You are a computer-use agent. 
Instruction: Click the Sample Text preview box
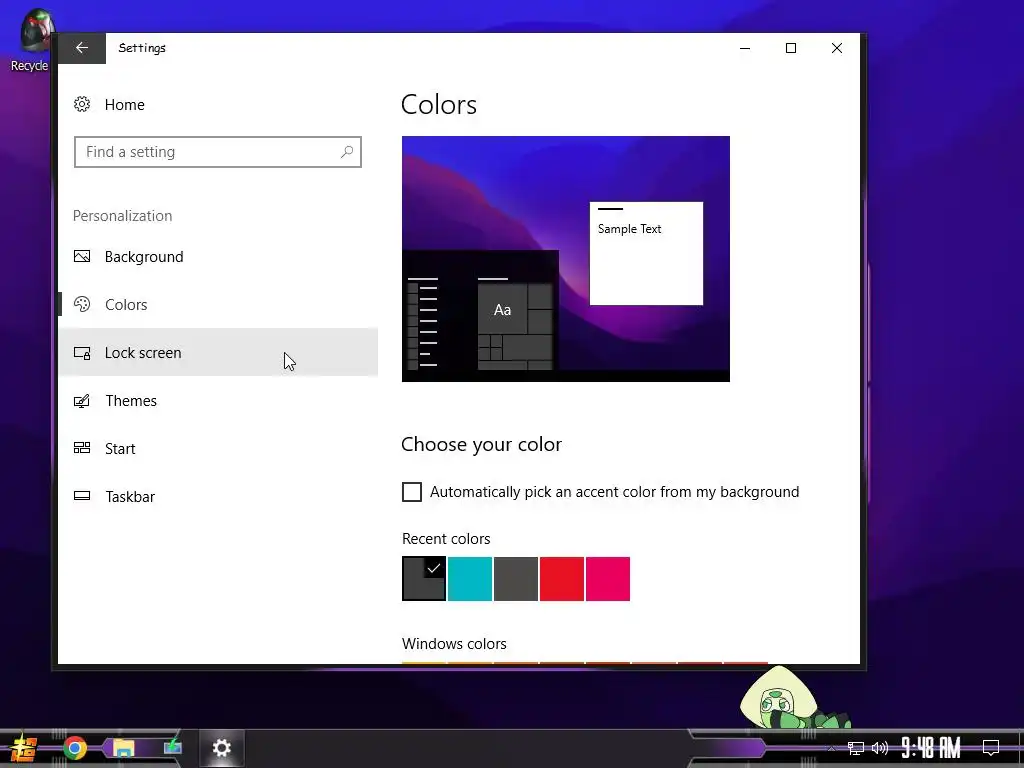[647, 253]
